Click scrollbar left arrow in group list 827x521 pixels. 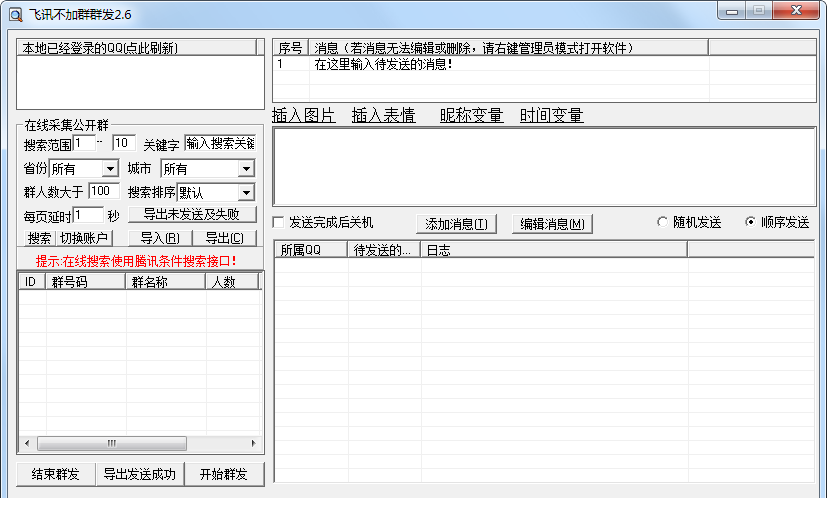[27, 443]
